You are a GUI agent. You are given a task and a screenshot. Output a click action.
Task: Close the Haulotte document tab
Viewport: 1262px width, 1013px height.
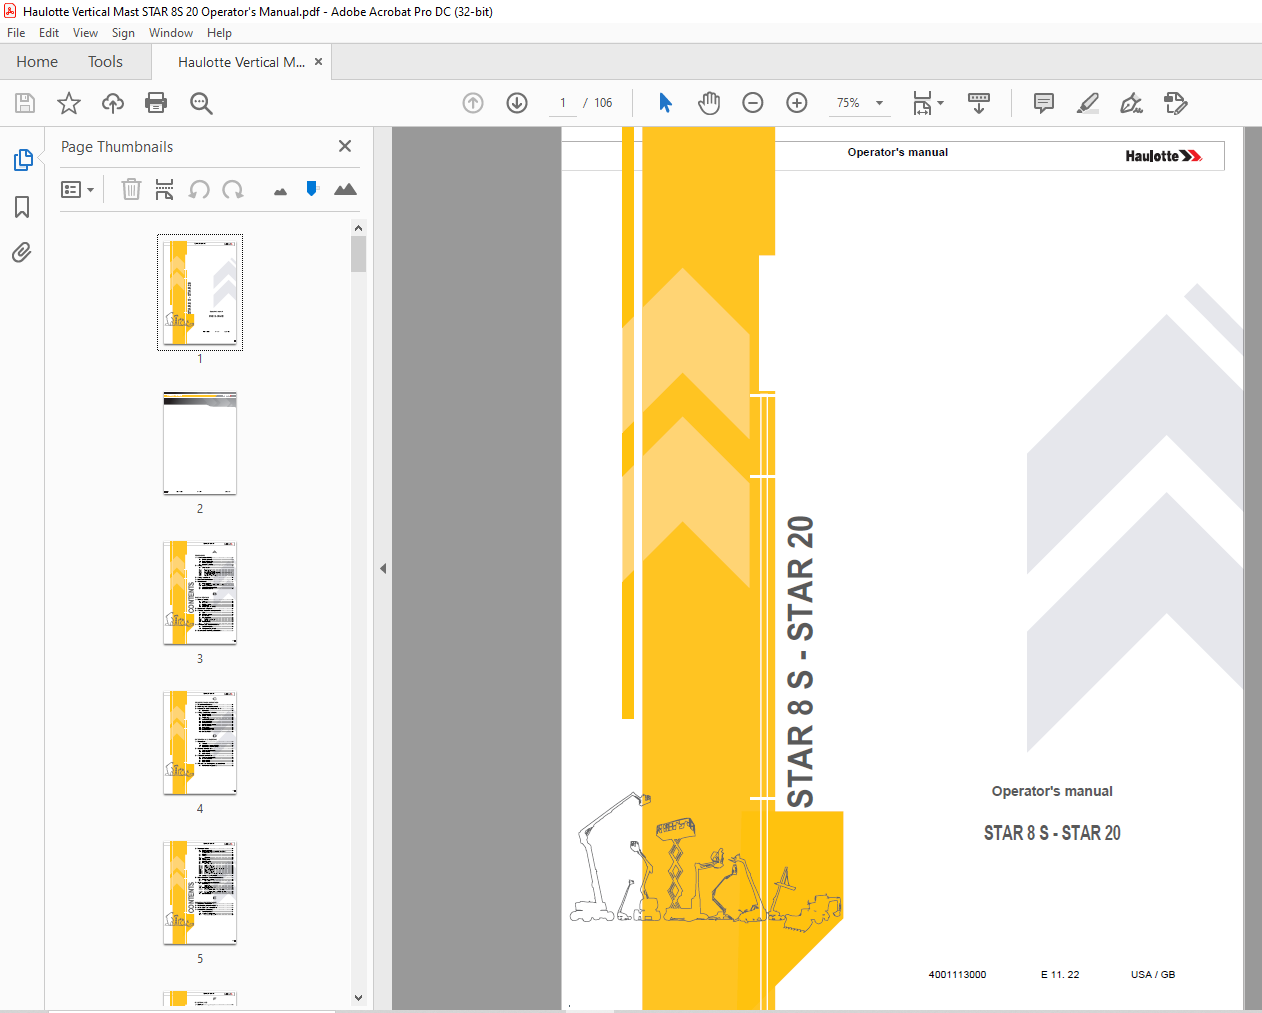click(318, 61)
